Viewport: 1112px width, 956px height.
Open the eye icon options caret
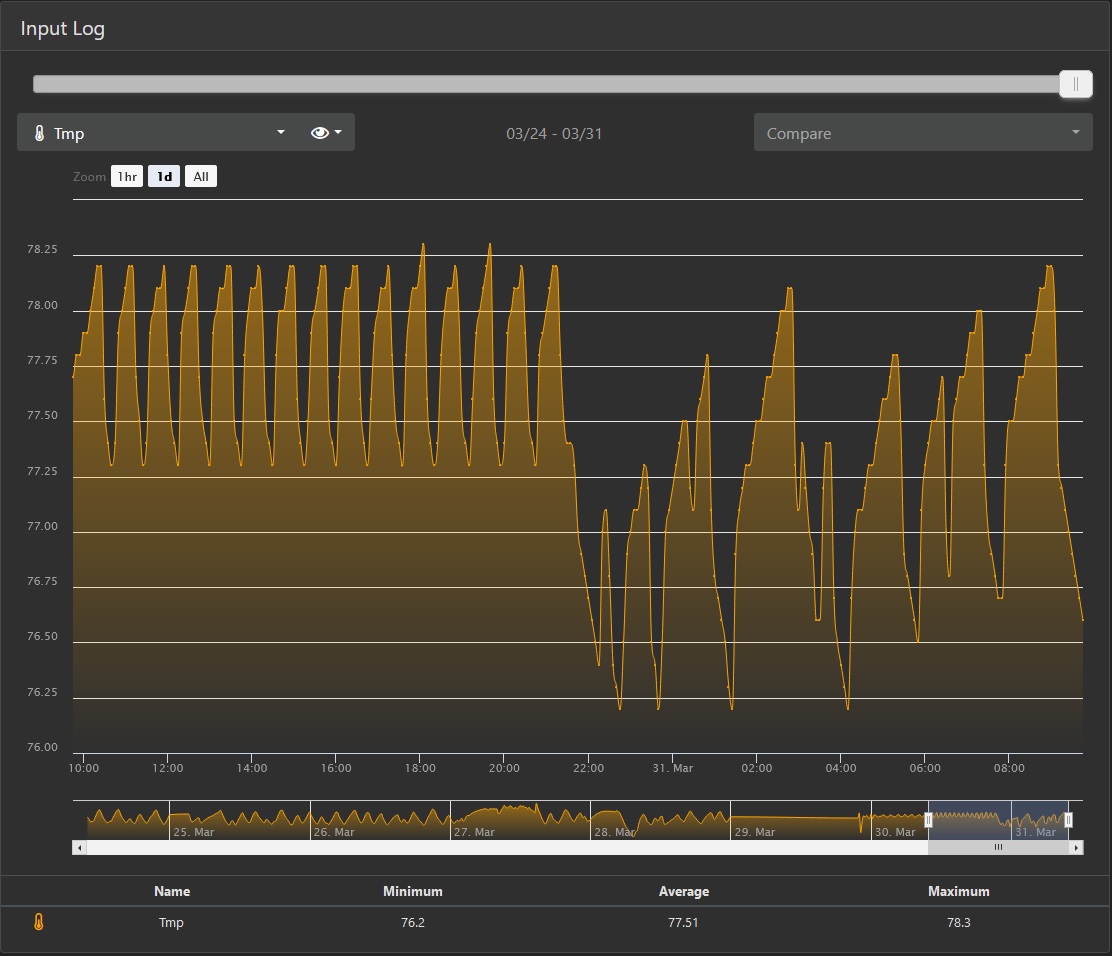(338, 132)
